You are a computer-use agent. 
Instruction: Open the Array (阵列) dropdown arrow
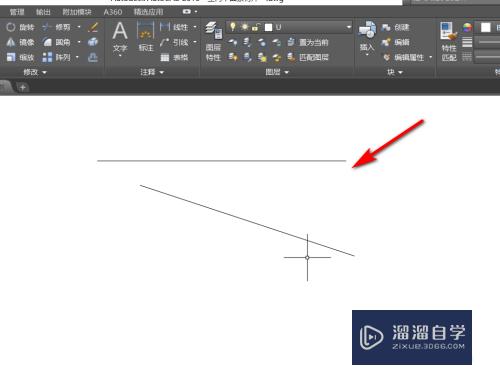tap(78, 57)
